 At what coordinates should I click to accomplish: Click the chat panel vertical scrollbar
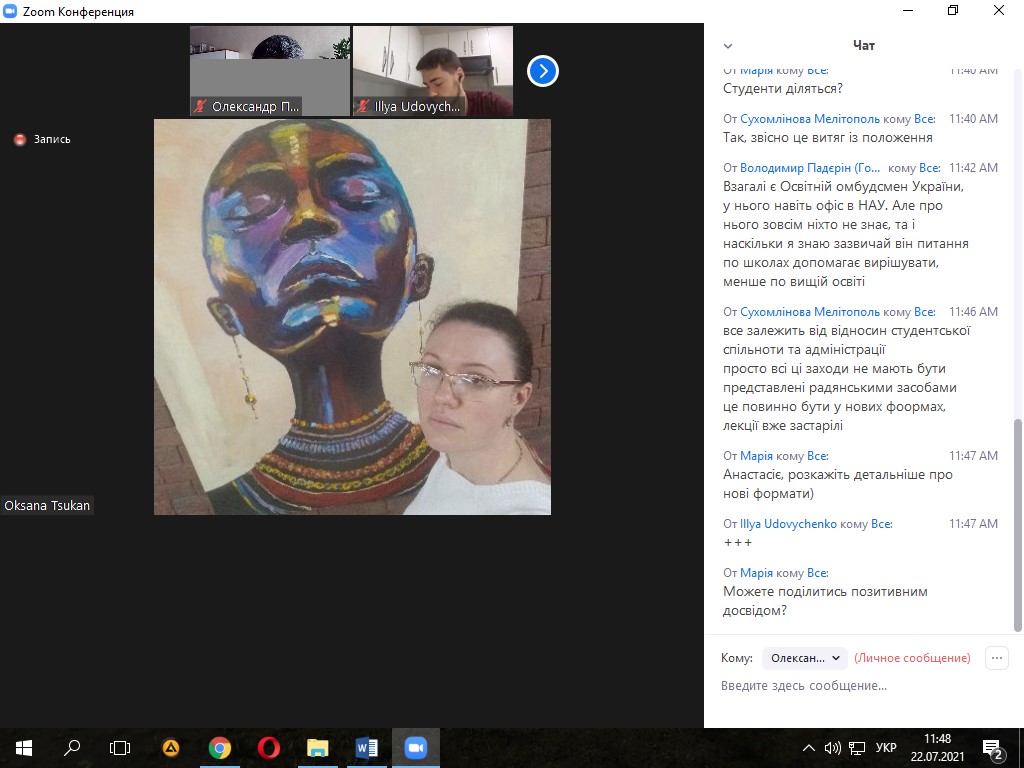tap(1017, 526)
